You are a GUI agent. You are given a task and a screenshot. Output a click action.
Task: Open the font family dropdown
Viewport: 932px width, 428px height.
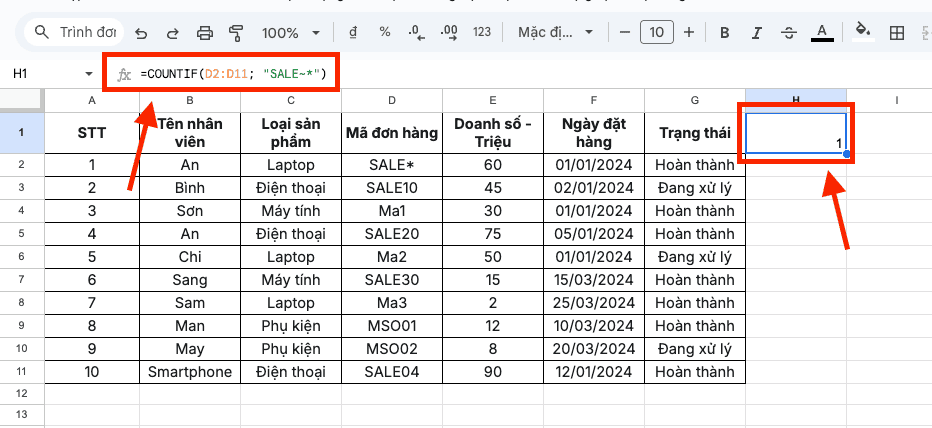point(555,32)
